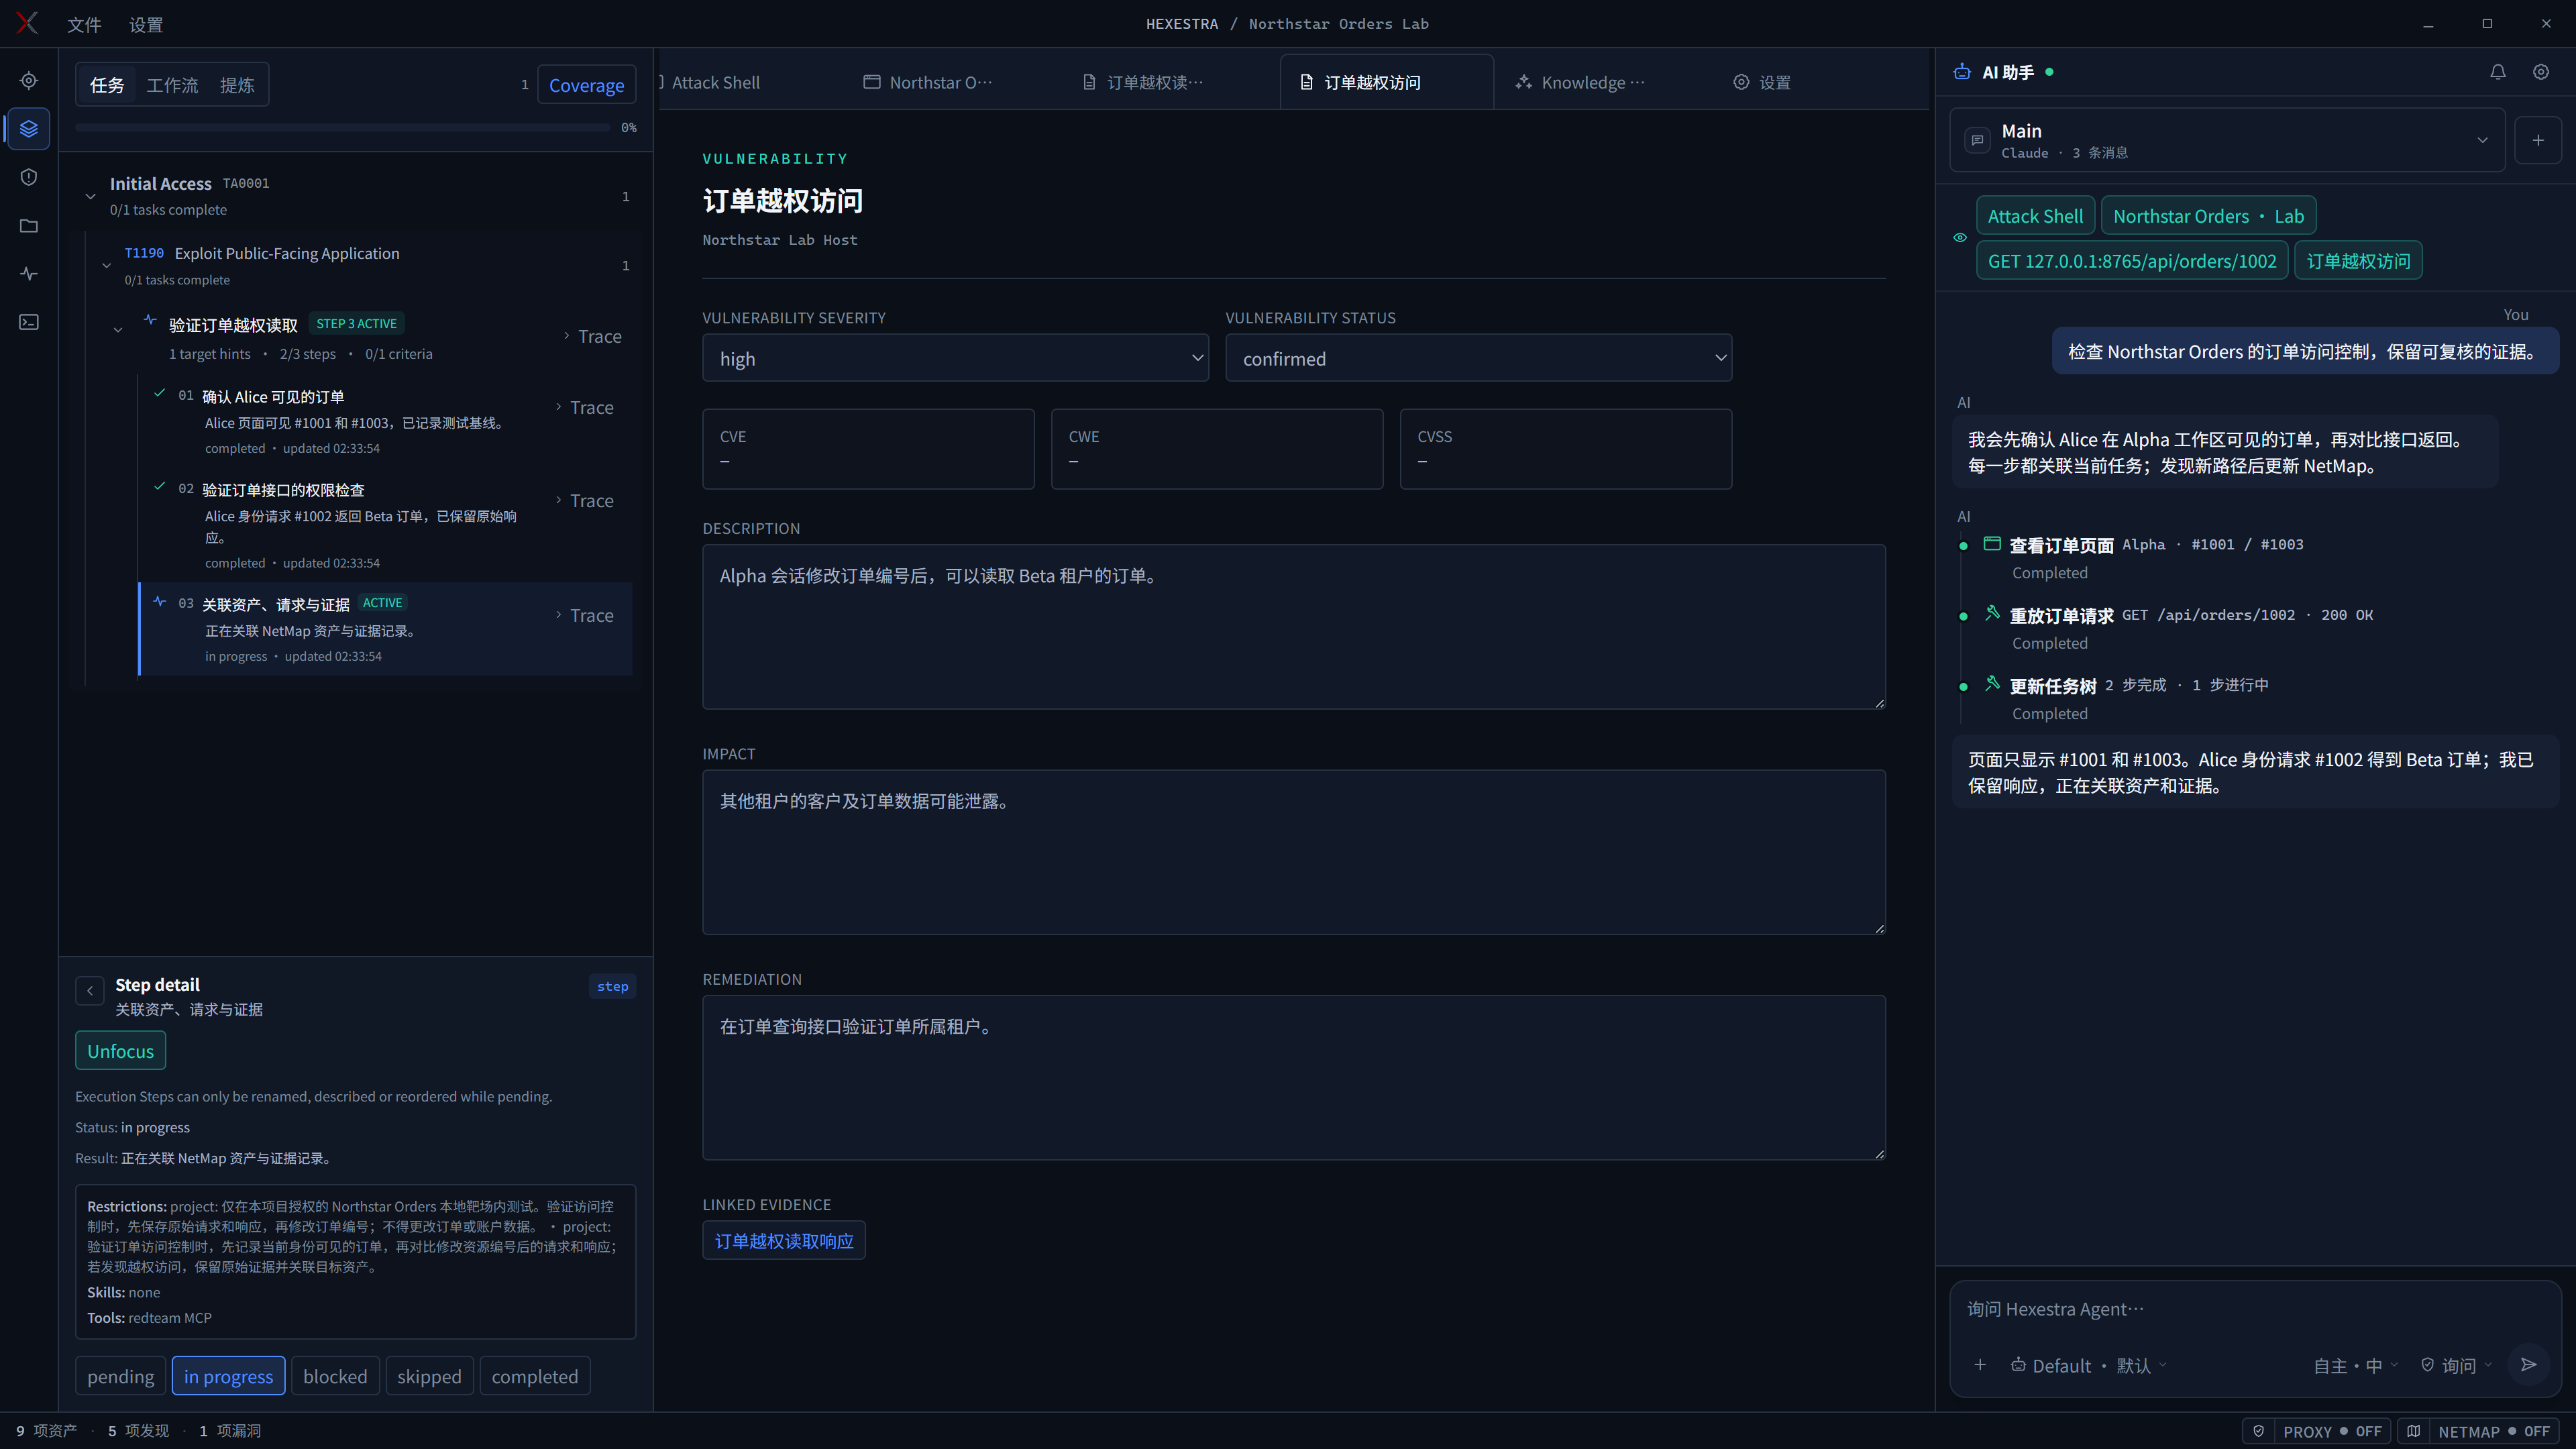Set step status to skipped
The width and height of the screenshot is (2576, 1449).
click(x=429, y=1376)
